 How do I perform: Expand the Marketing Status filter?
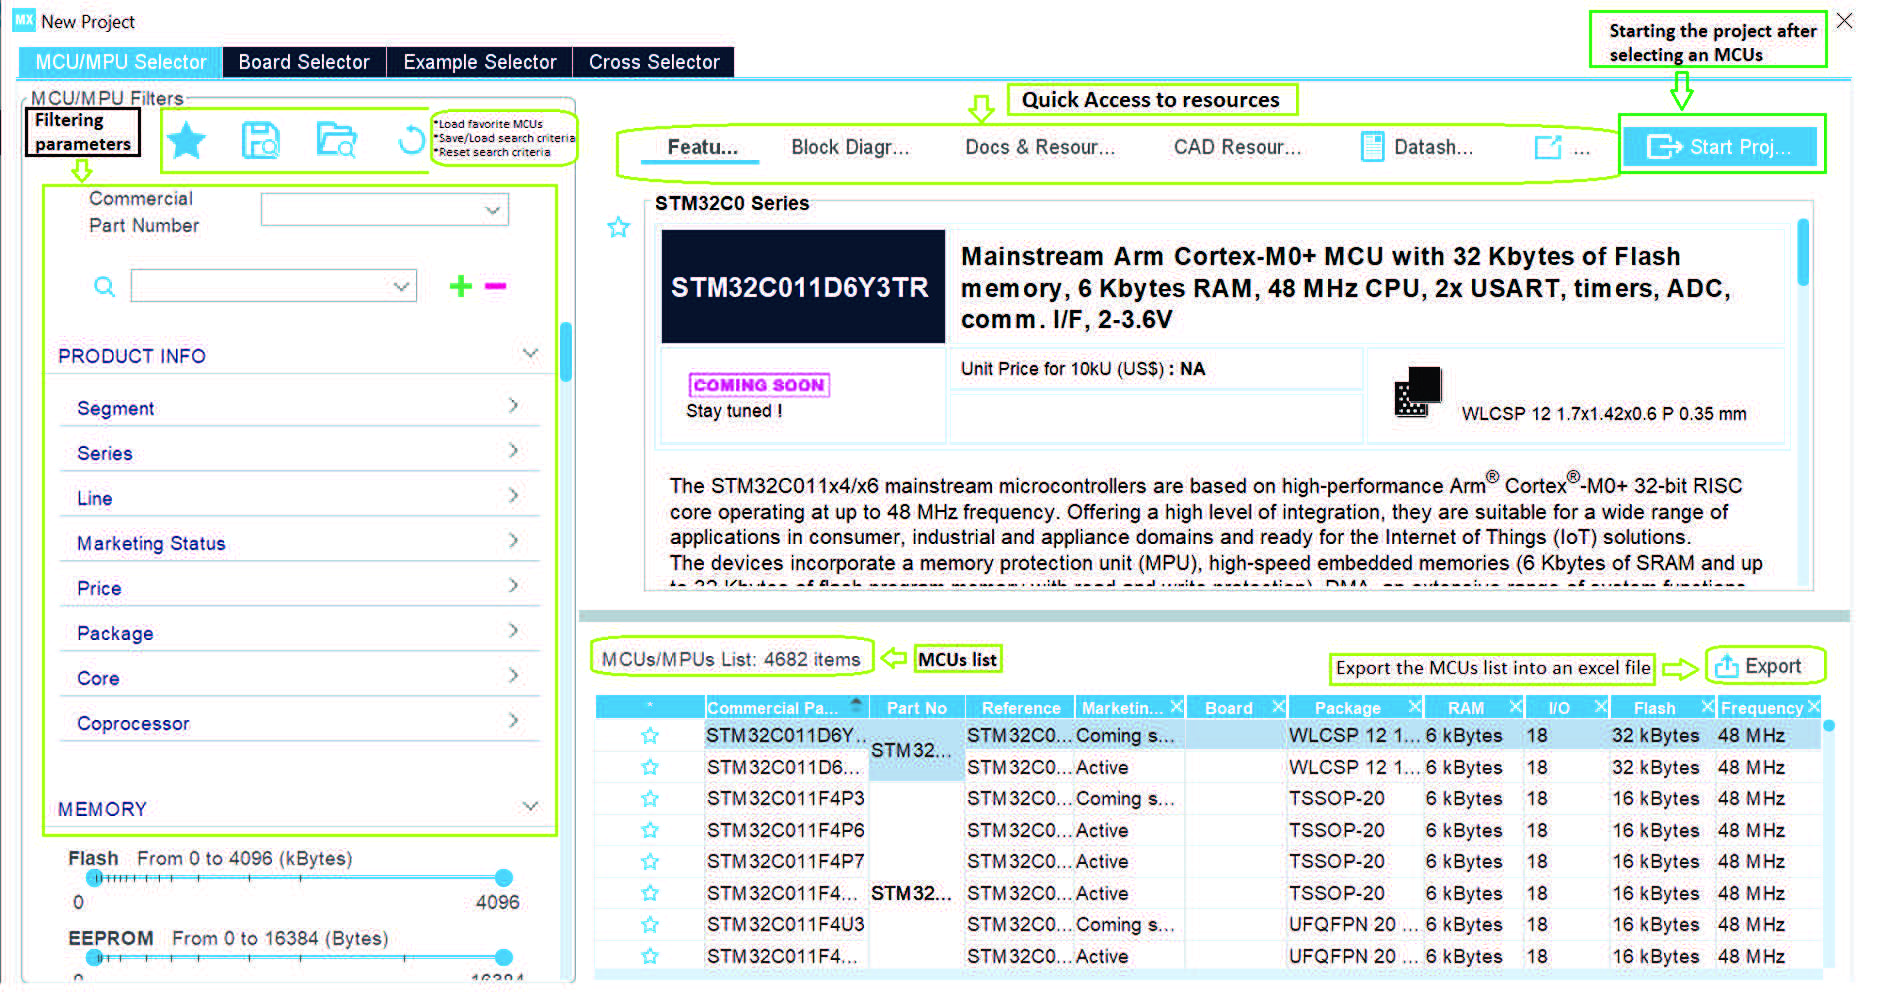pos(513,540)
